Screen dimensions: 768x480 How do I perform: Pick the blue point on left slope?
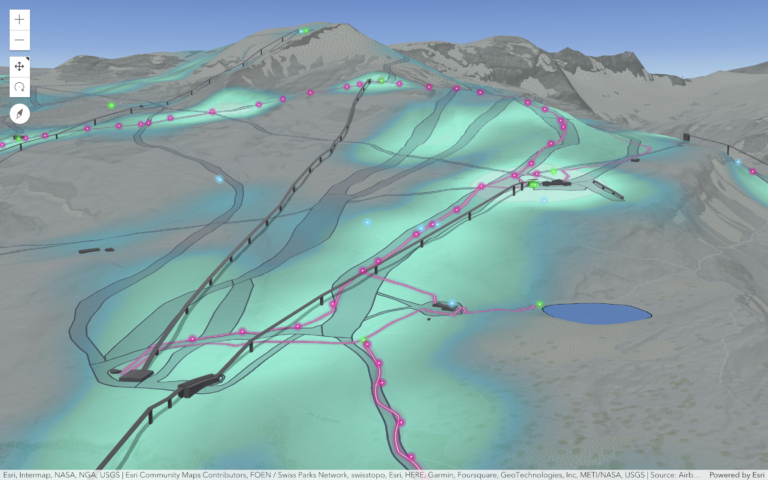[x=219, y=180]
